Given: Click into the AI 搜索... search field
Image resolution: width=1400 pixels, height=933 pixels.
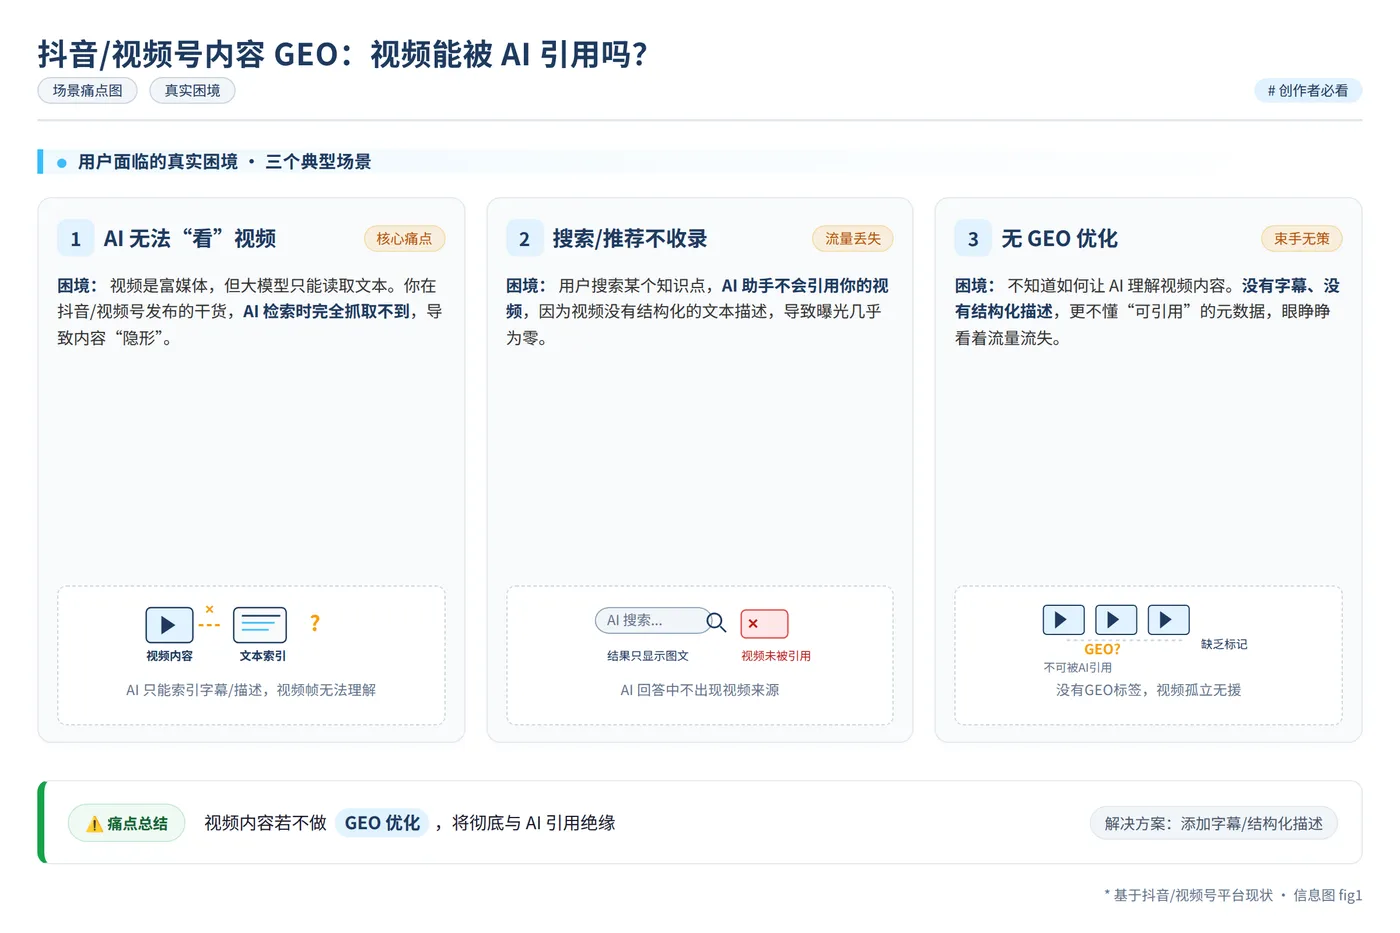Looking at the screenshot, I should click(651, 620).
